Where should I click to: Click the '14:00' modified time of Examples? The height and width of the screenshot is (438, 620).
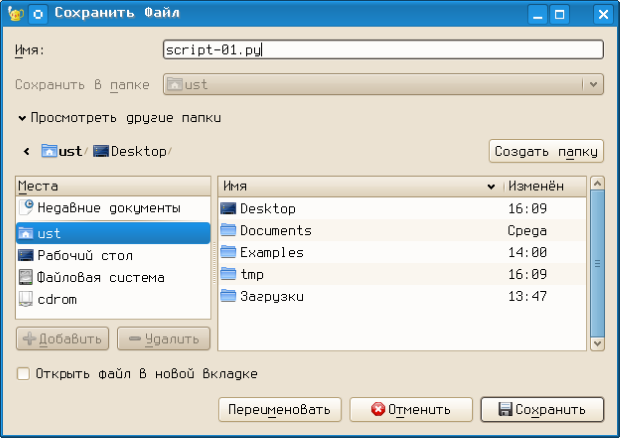(527, 252)
